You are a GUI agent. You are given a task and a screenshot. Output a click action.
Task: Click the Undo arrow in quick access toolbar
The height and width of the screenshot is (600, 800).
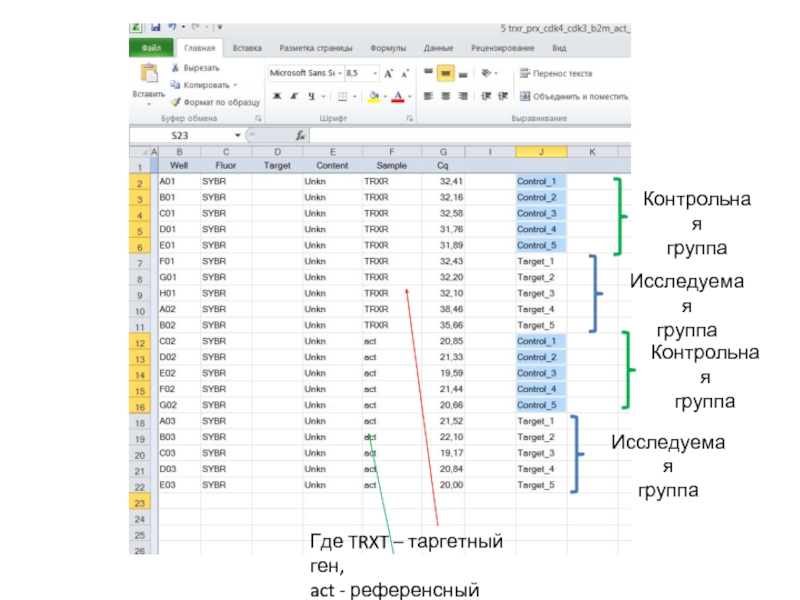pos(173,27)
